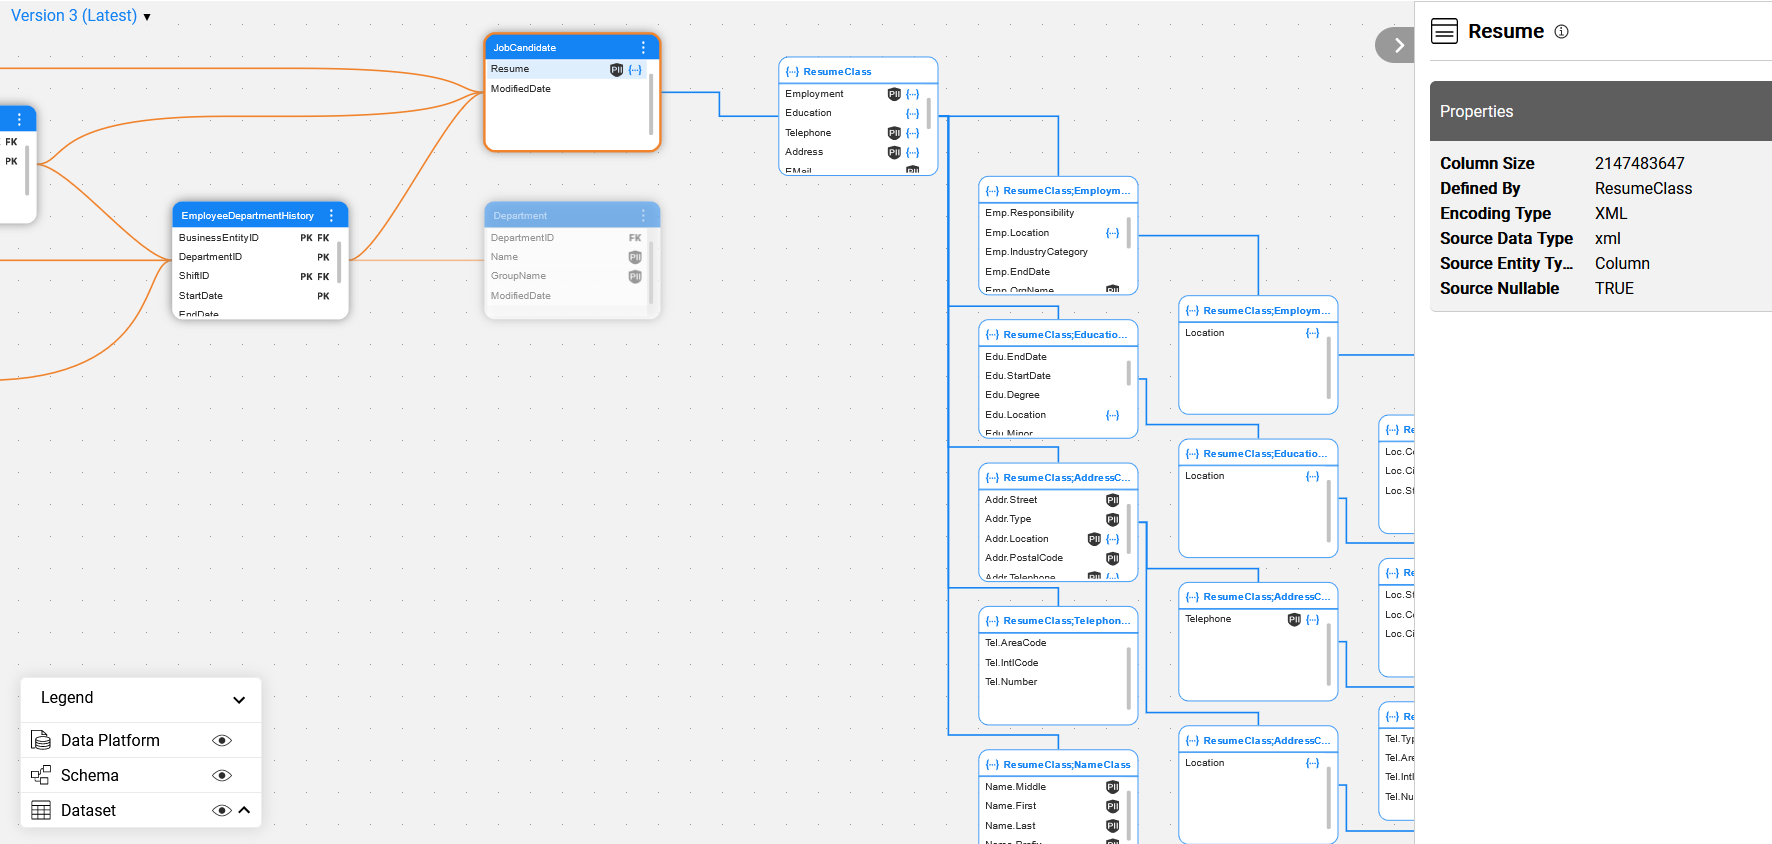The height and width of the screenshot is (844, 1772).
Task: Click the ResumeClass node title
Action: click(837, 72)
